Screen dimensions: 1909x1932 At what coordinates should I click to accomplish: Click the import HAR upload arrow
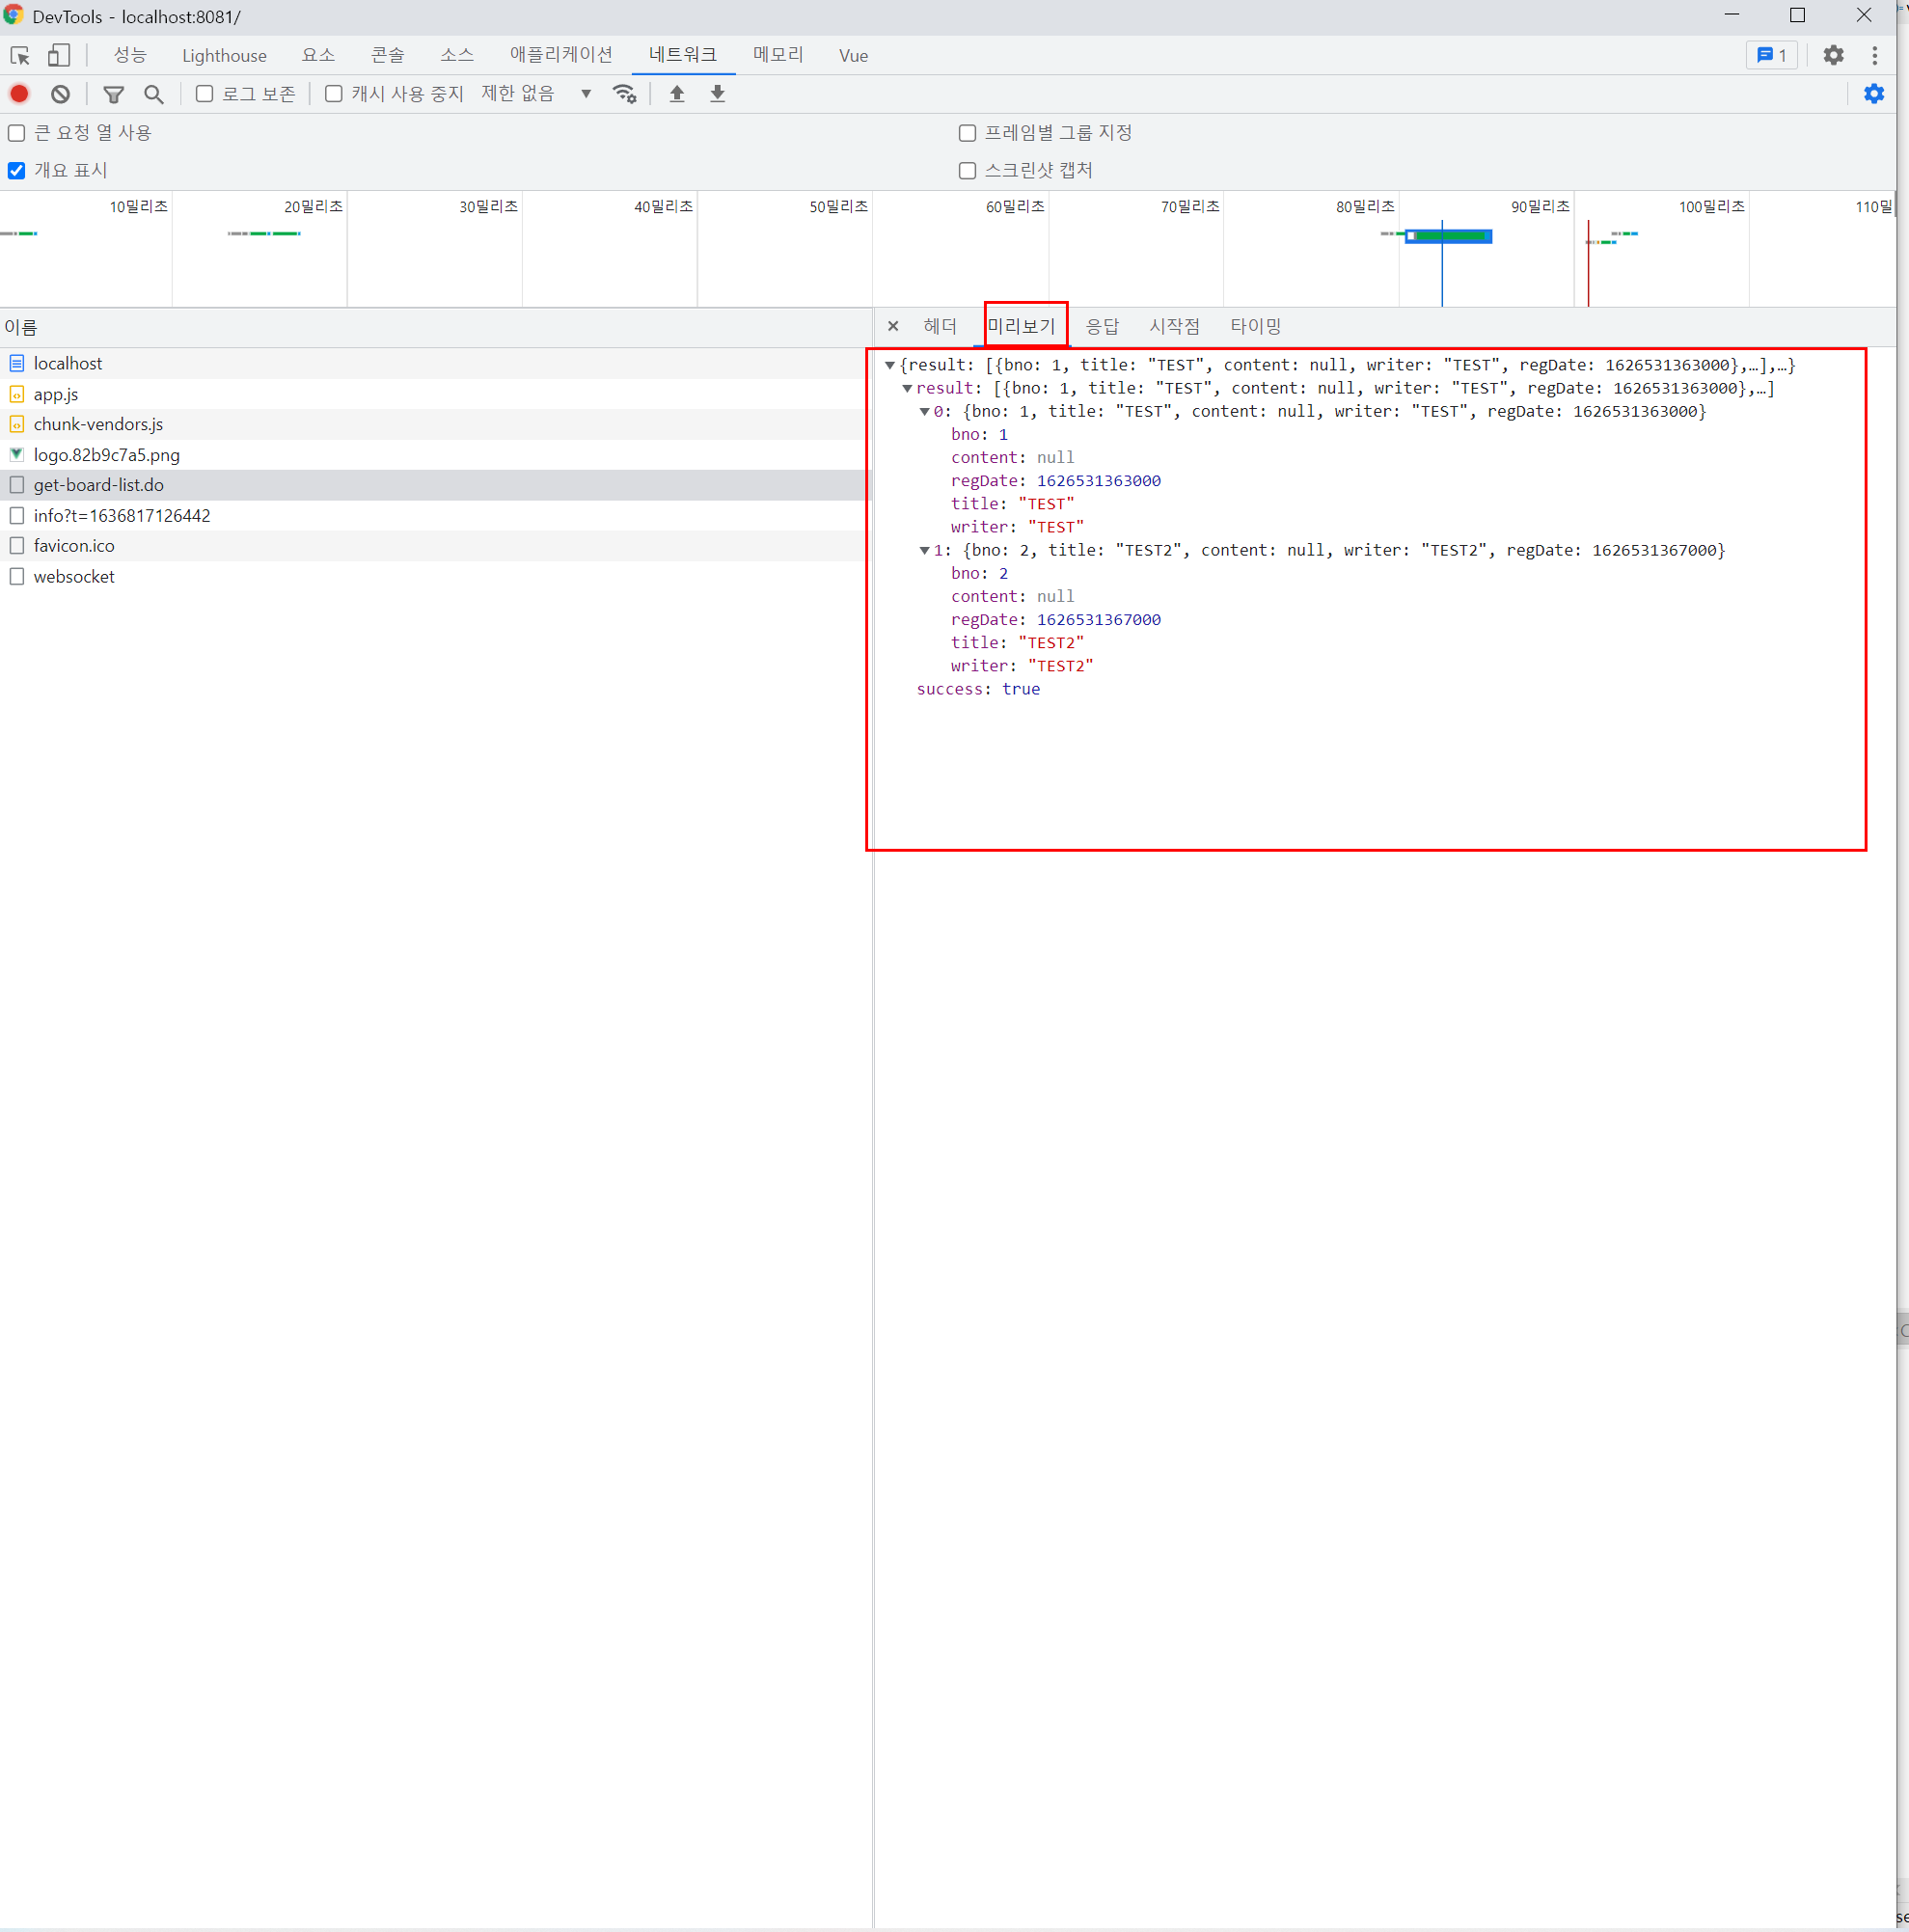677,94
